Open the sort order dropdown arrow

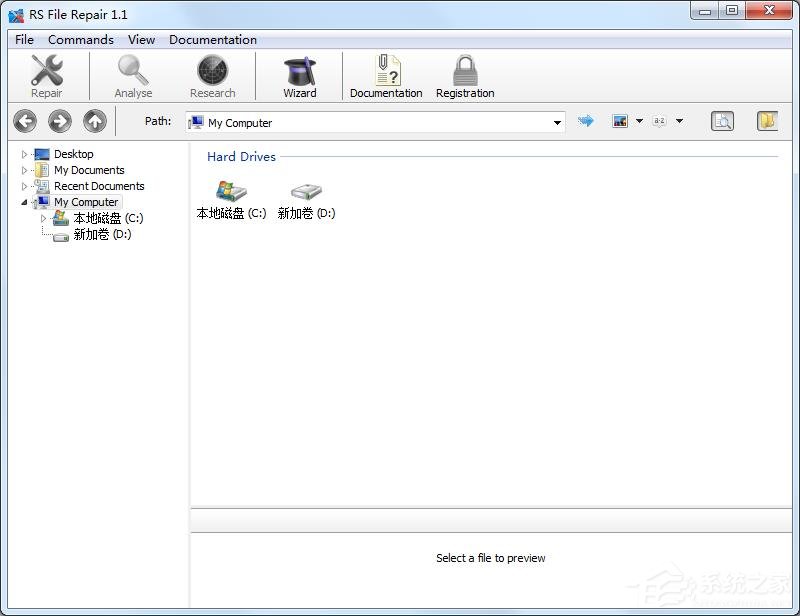pyautogui.click(x=679, y=121)
